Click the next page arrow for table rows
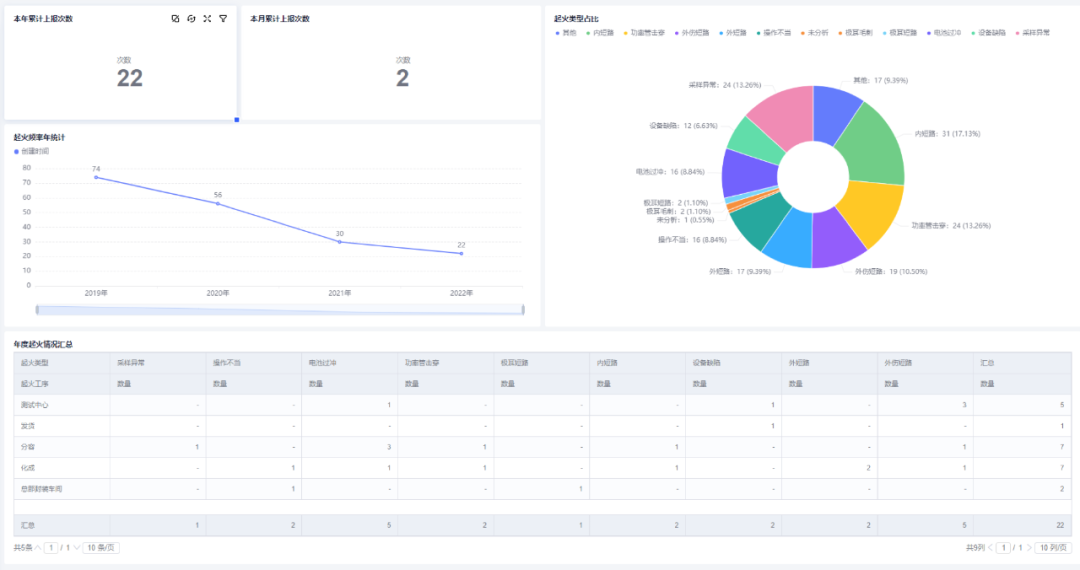This screenshot has height=570, width=1080. [76, 548]
